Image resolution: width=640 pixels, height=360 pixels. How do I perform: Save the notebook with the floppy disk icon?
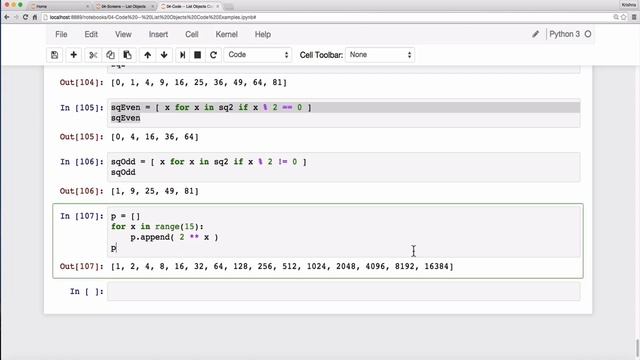[54, 55]
